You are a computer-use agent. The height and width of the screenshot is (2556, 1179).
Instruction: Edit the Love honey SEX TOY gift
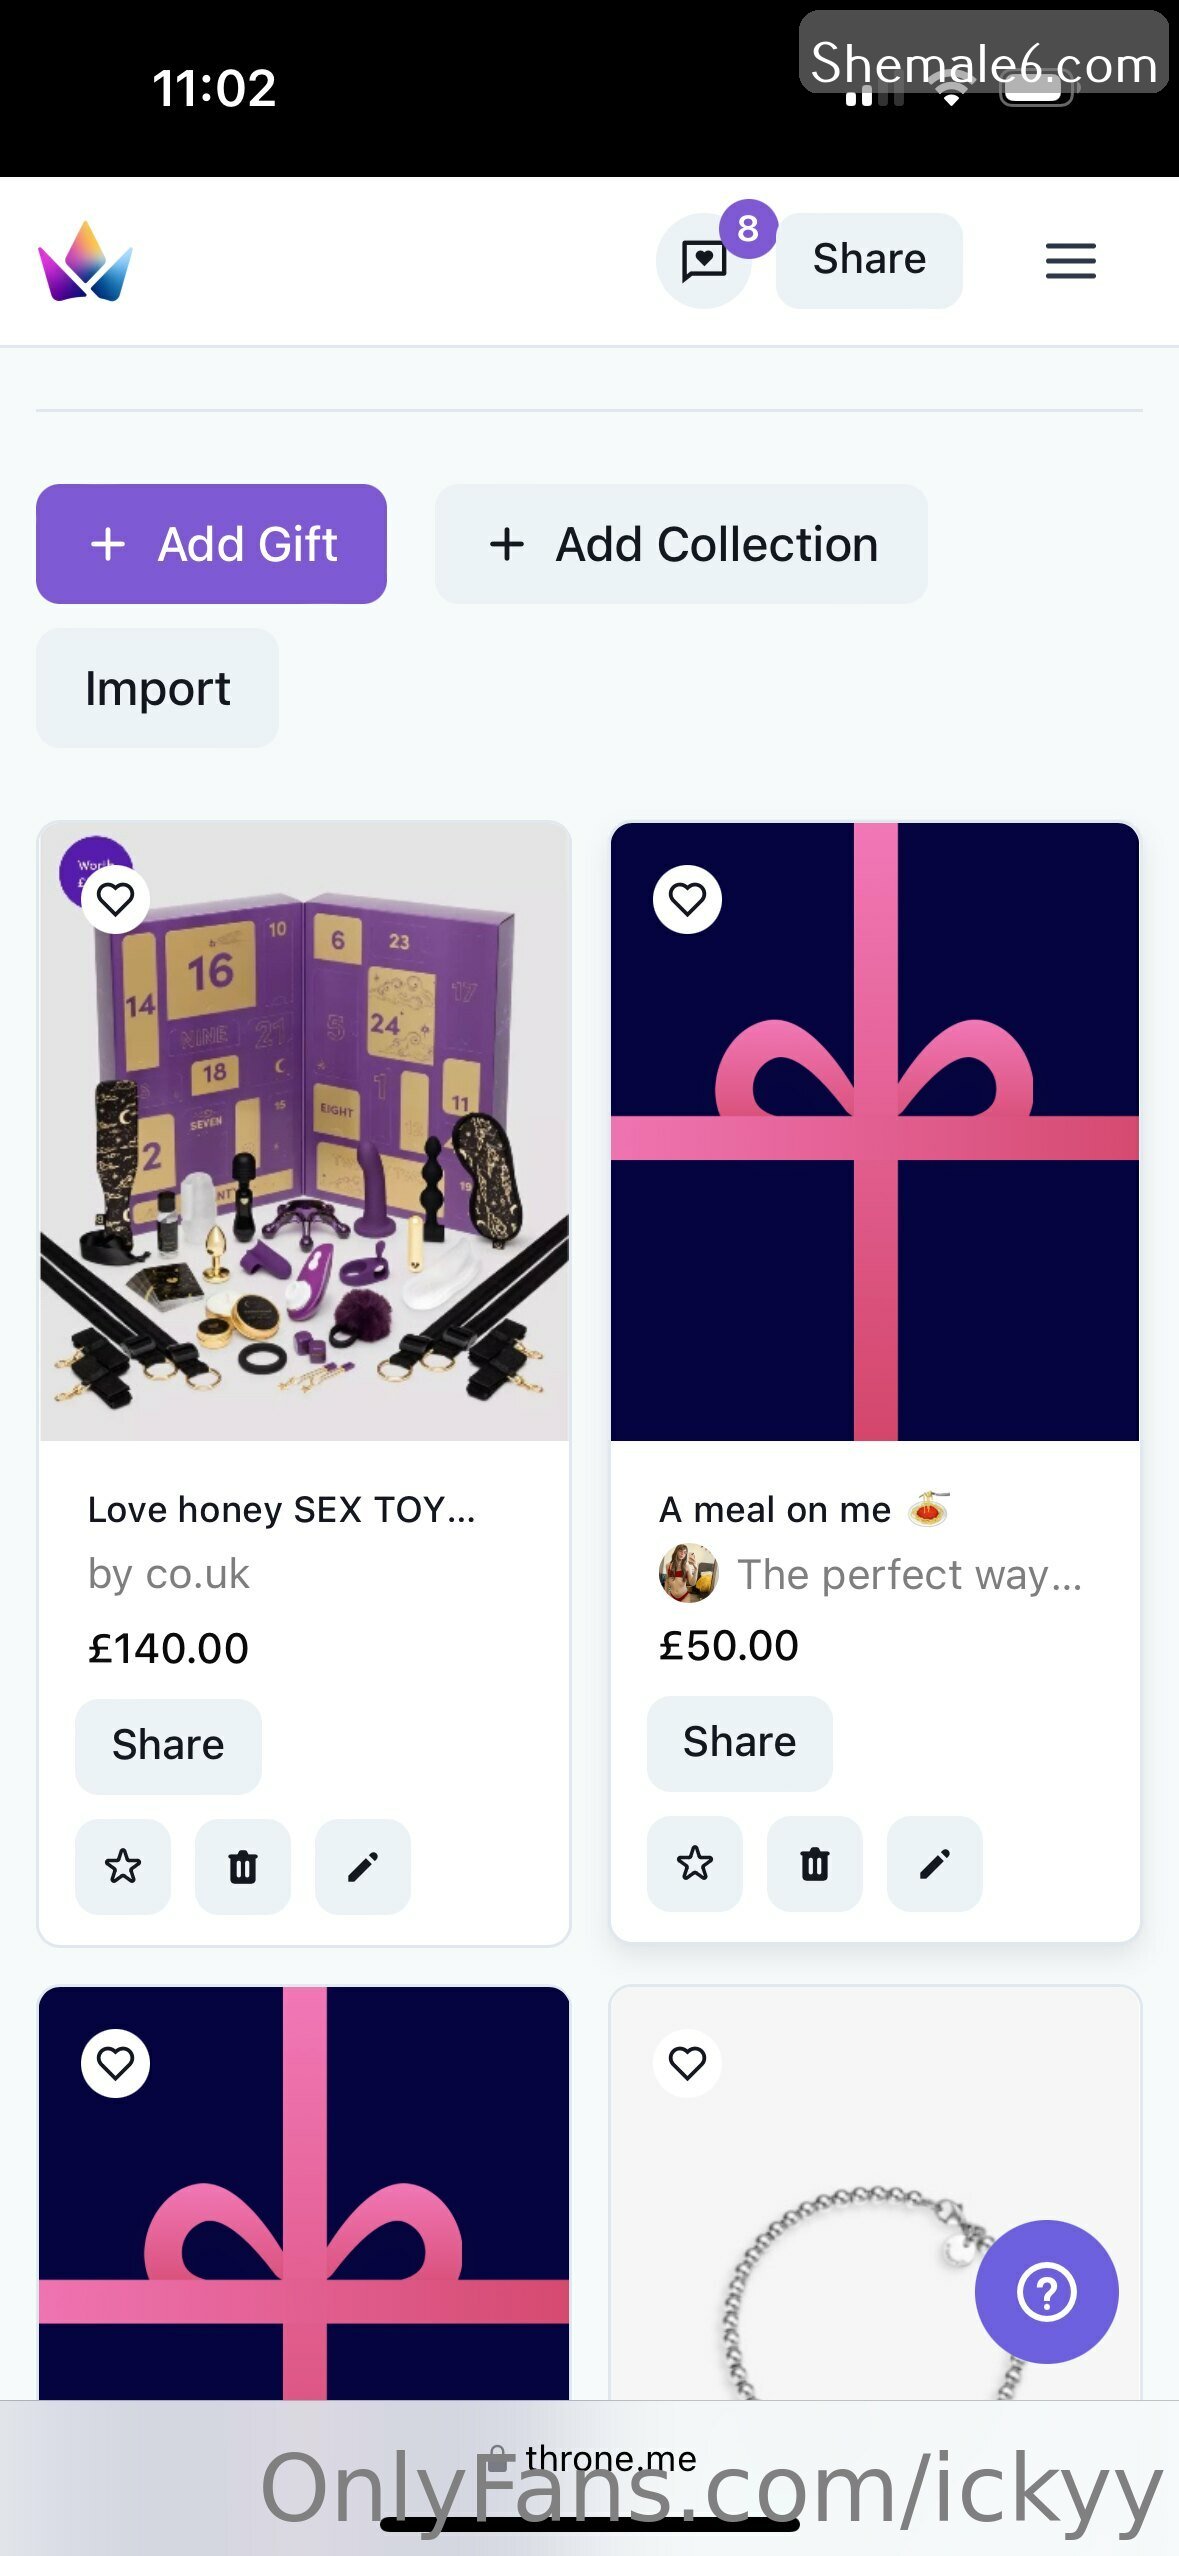(363, 1866)
